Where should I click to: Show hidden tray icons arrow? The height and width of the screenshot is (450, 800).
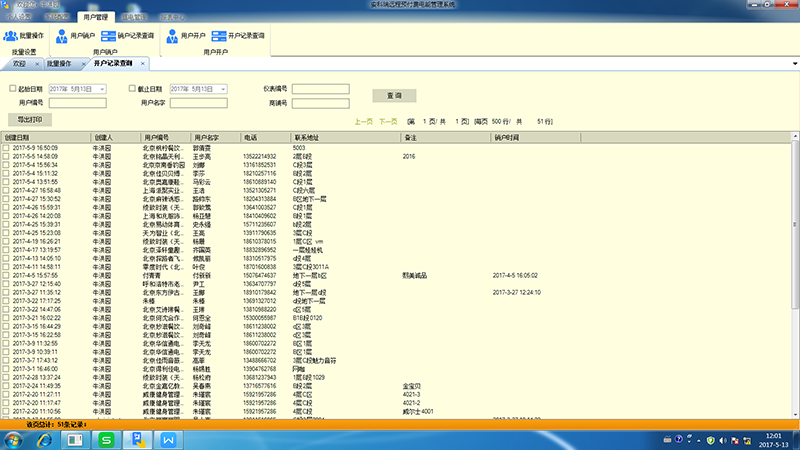tap(698, 441)
